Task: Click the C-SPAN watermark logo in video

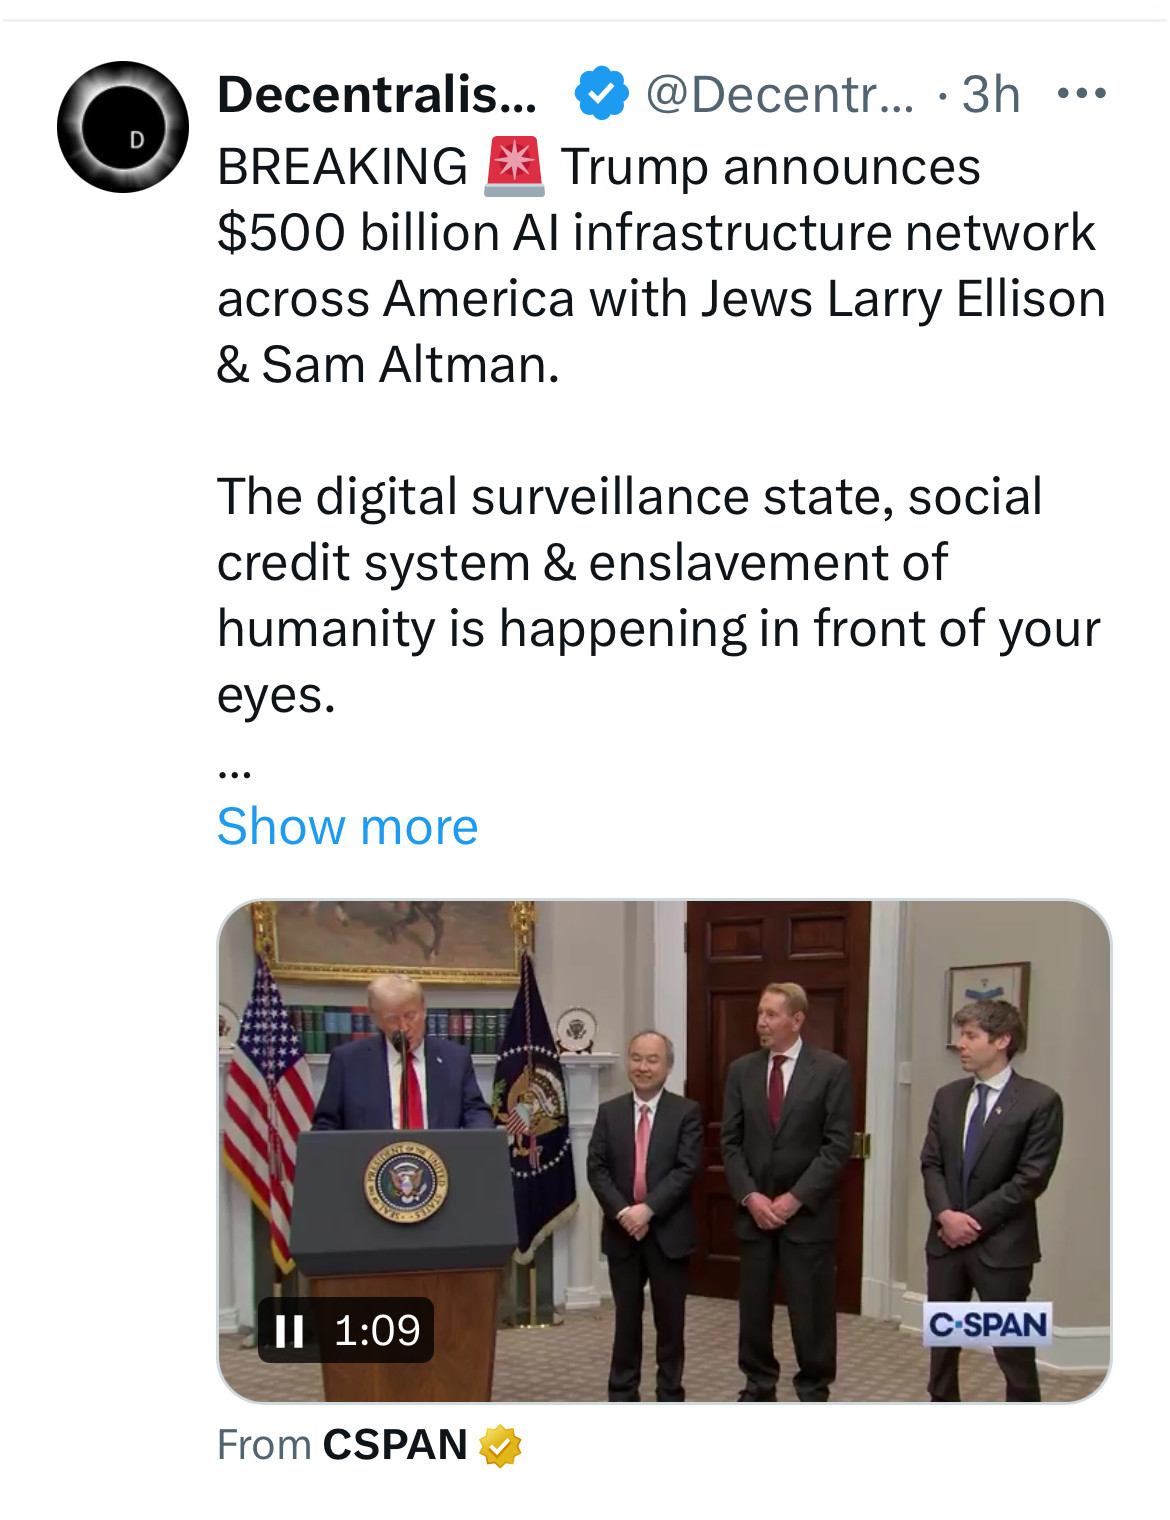Action: pos(987,1325)
